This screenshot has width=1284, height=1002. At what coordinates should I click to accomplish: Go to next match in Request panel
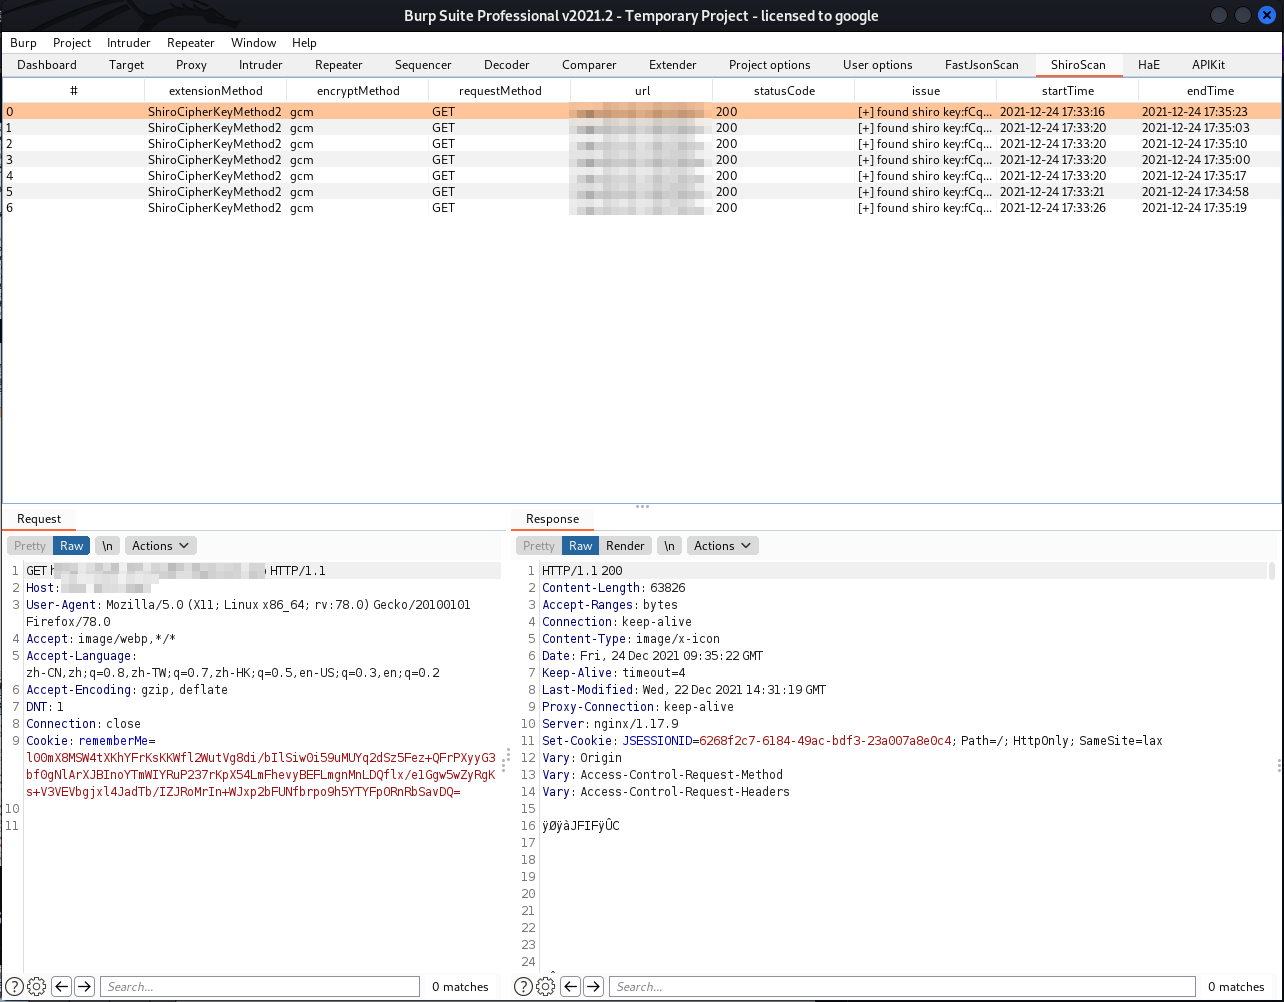click(x=84, y=986)
